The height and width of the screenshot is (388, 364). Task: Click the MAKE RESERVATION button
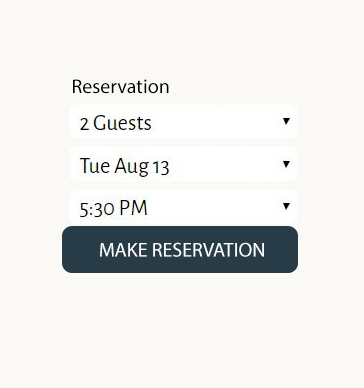[x=180, y=249]
